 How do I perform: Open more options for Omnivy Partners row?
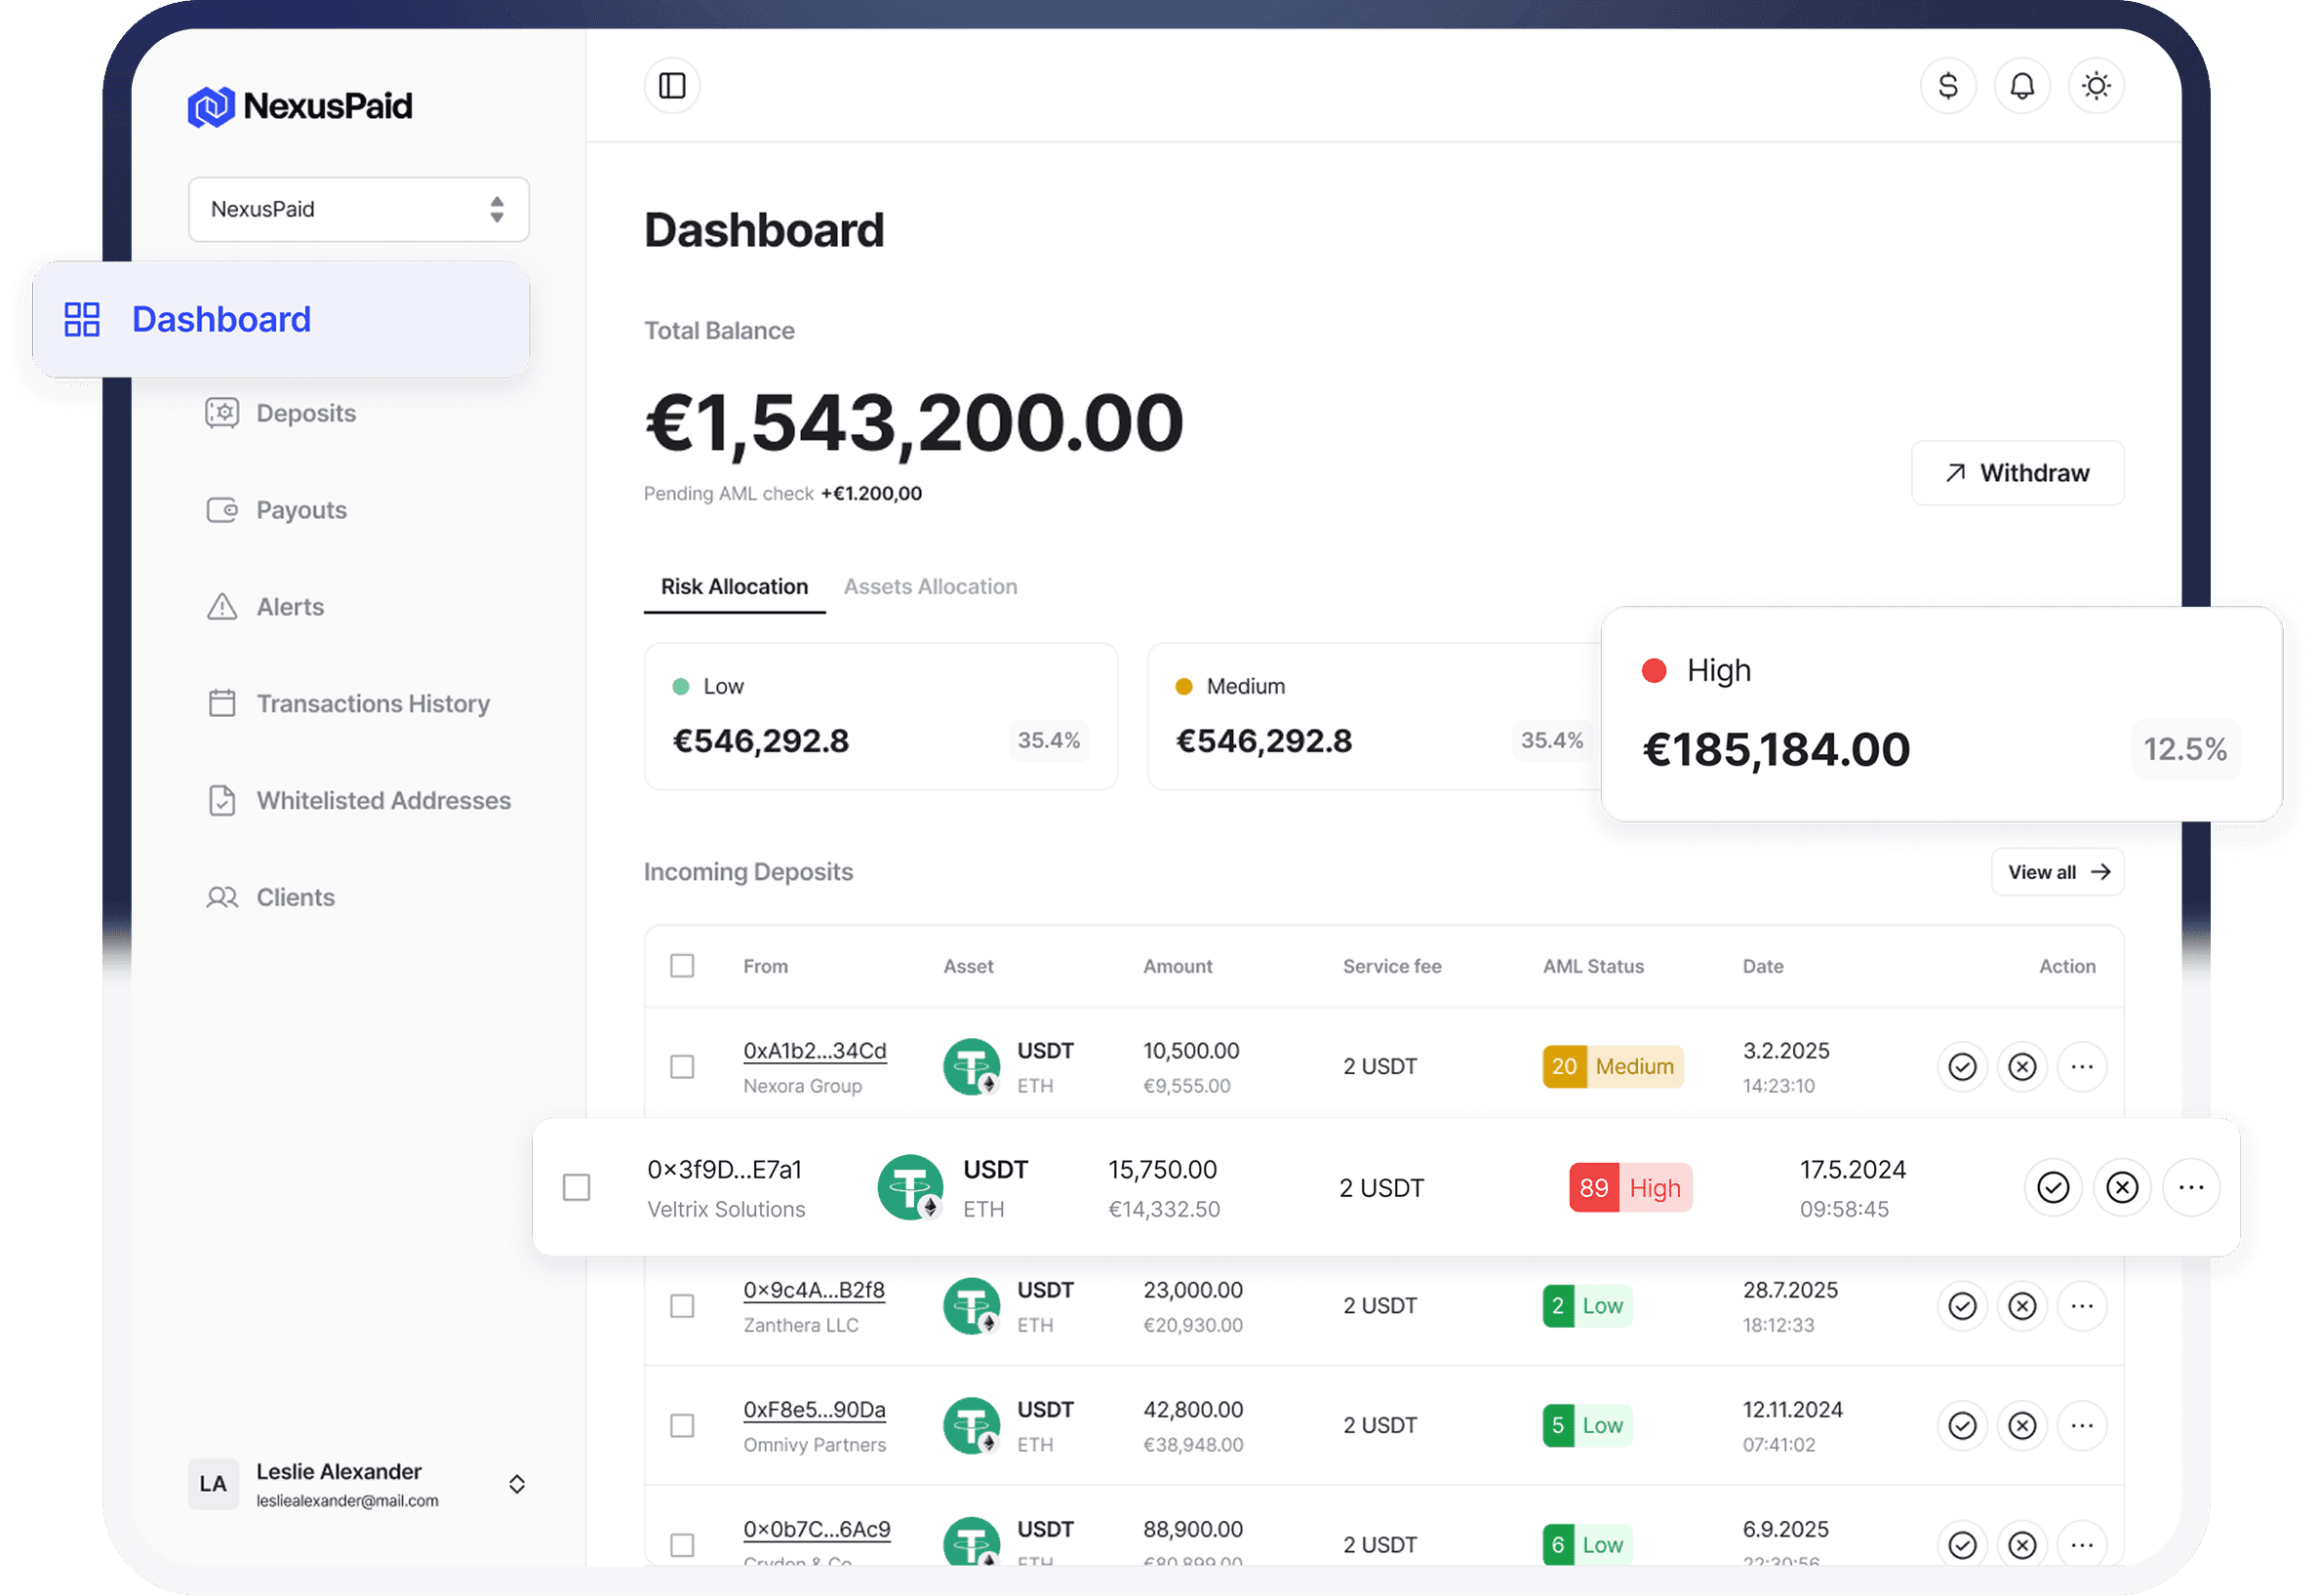click(2082, 1425)
